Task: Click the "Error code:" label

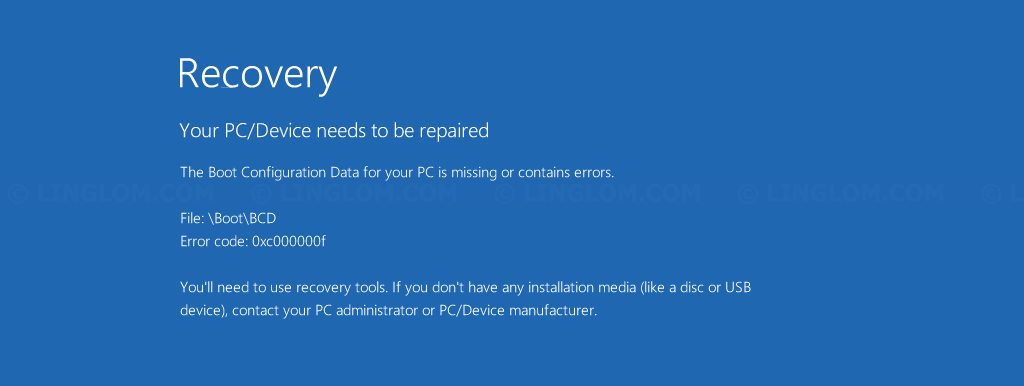Action: [214, 242]
